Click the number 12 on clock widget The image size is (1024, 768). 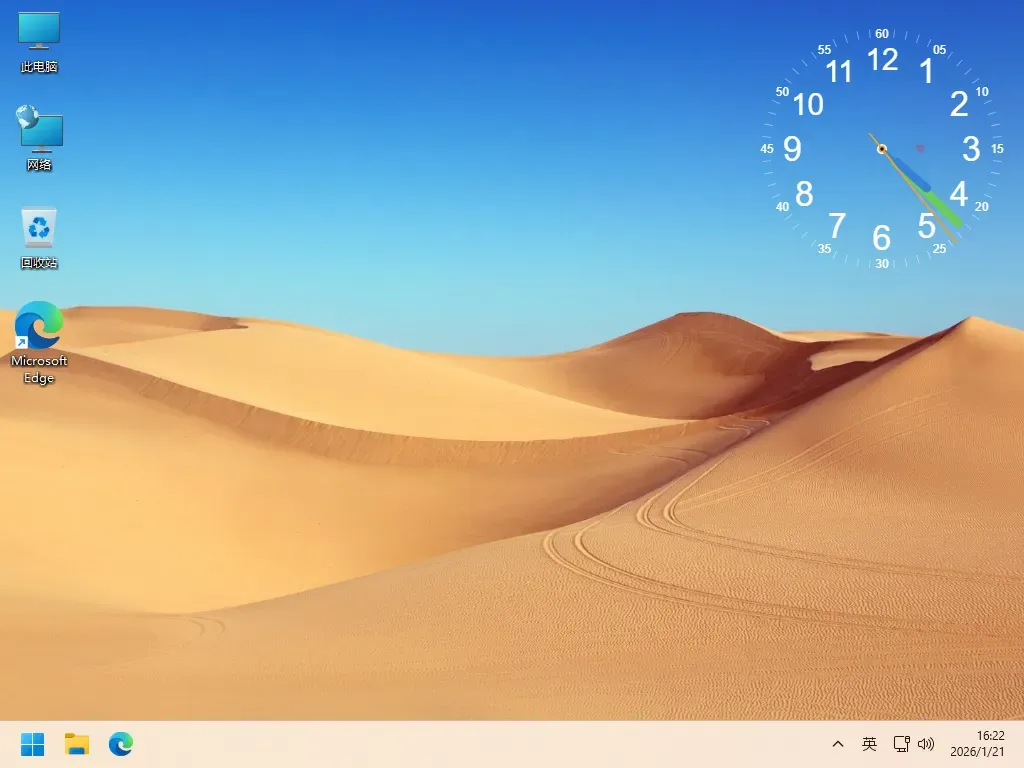click(x=882, y=60)
